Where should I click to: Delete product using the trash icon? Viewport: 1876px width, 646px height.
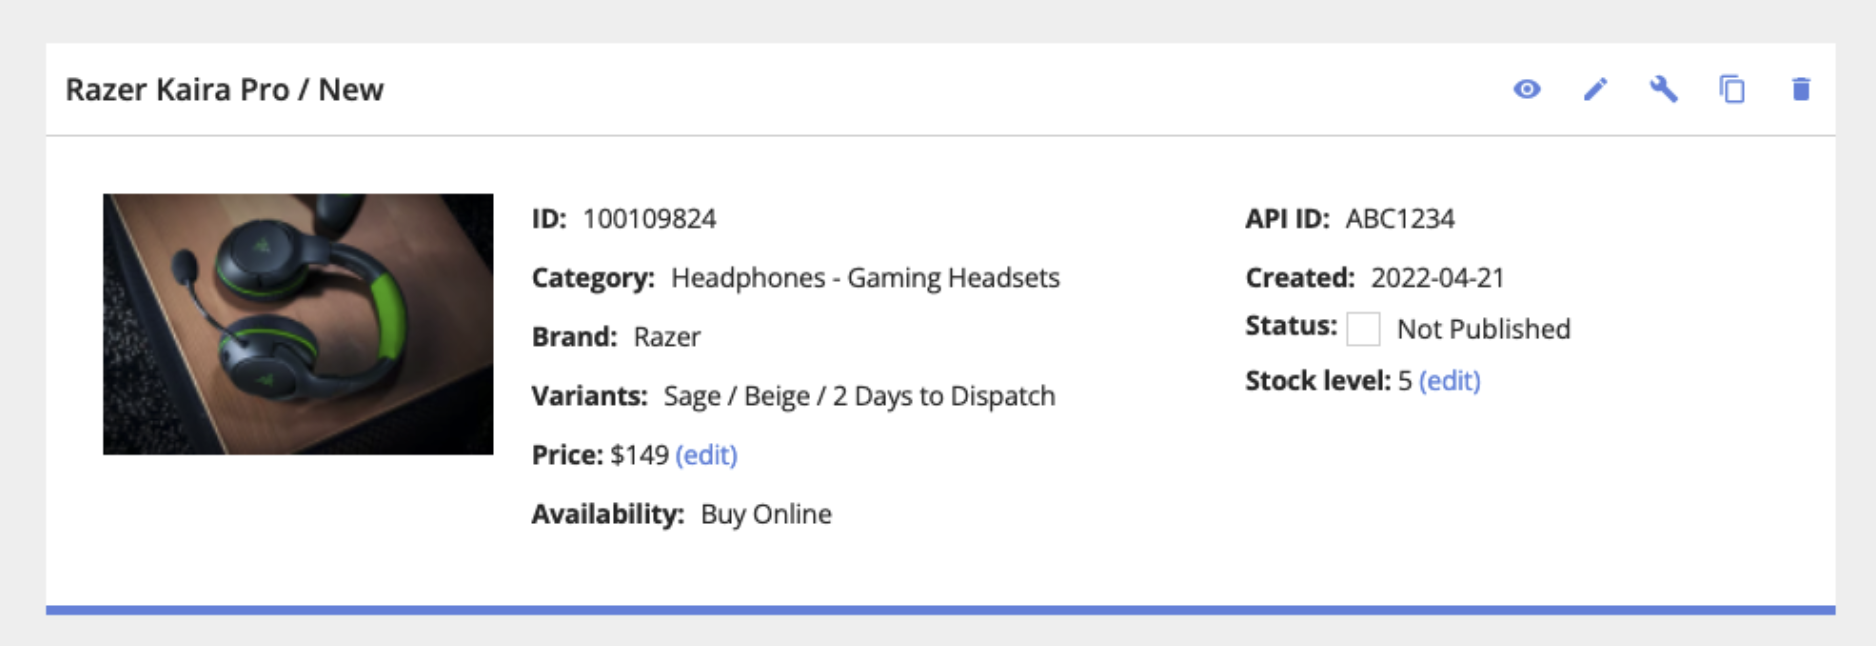[x=1800, y=89]
